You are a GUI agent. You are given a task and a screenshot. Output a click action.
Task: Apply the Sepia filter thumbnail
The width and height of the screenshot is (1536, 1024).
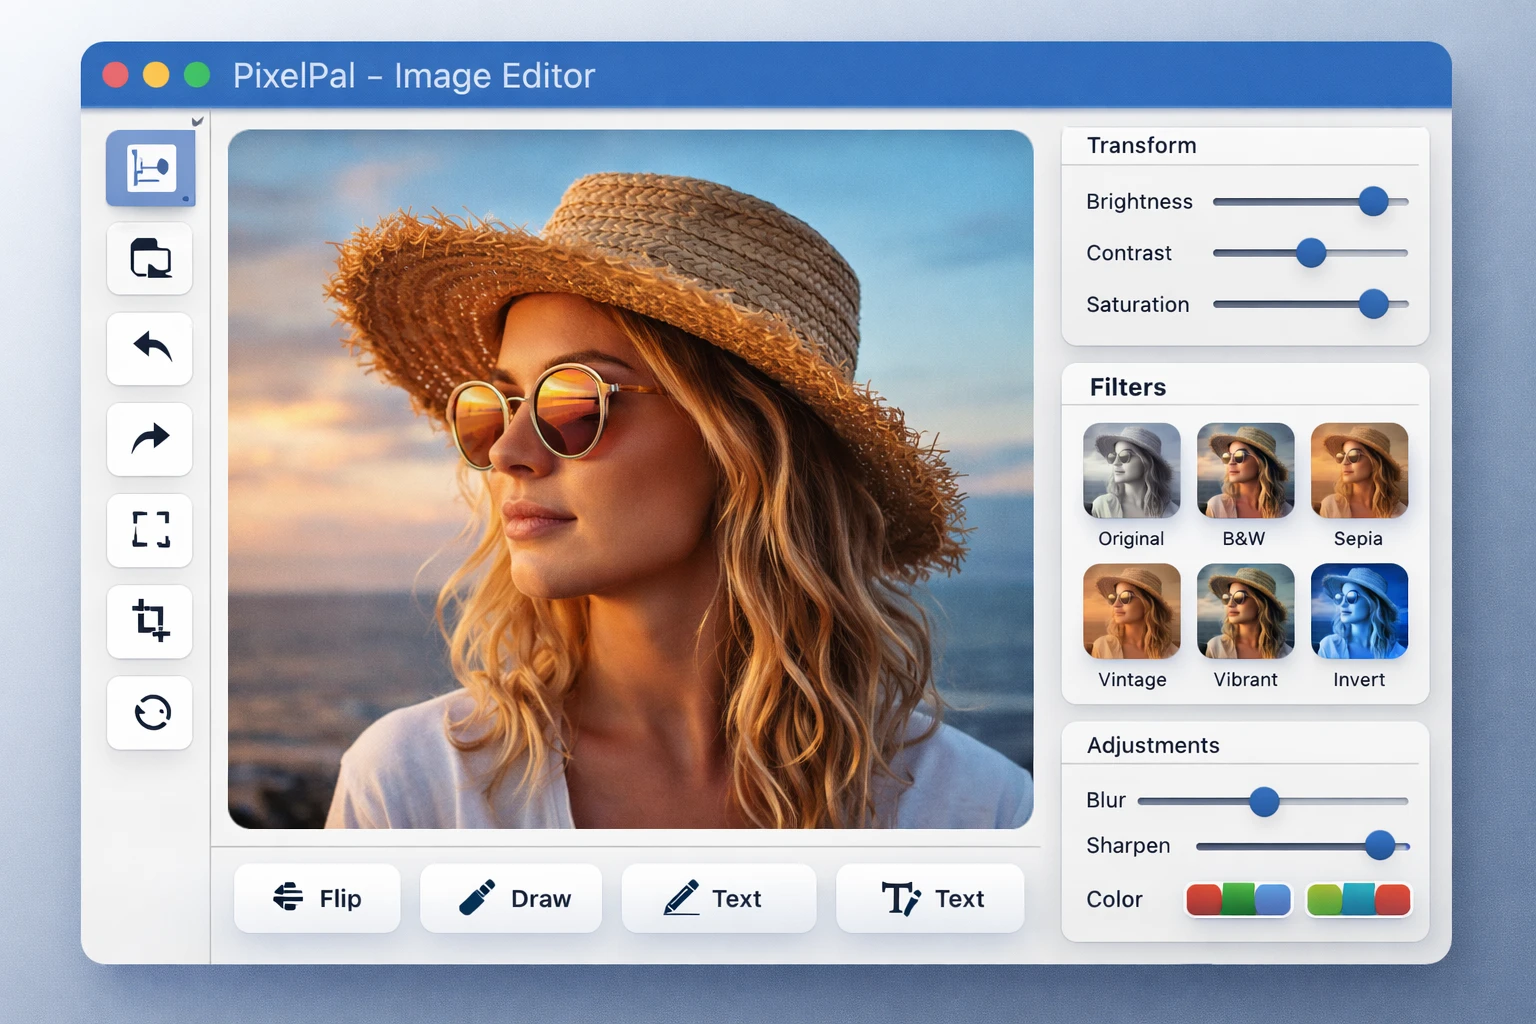tap(1358, 471)
